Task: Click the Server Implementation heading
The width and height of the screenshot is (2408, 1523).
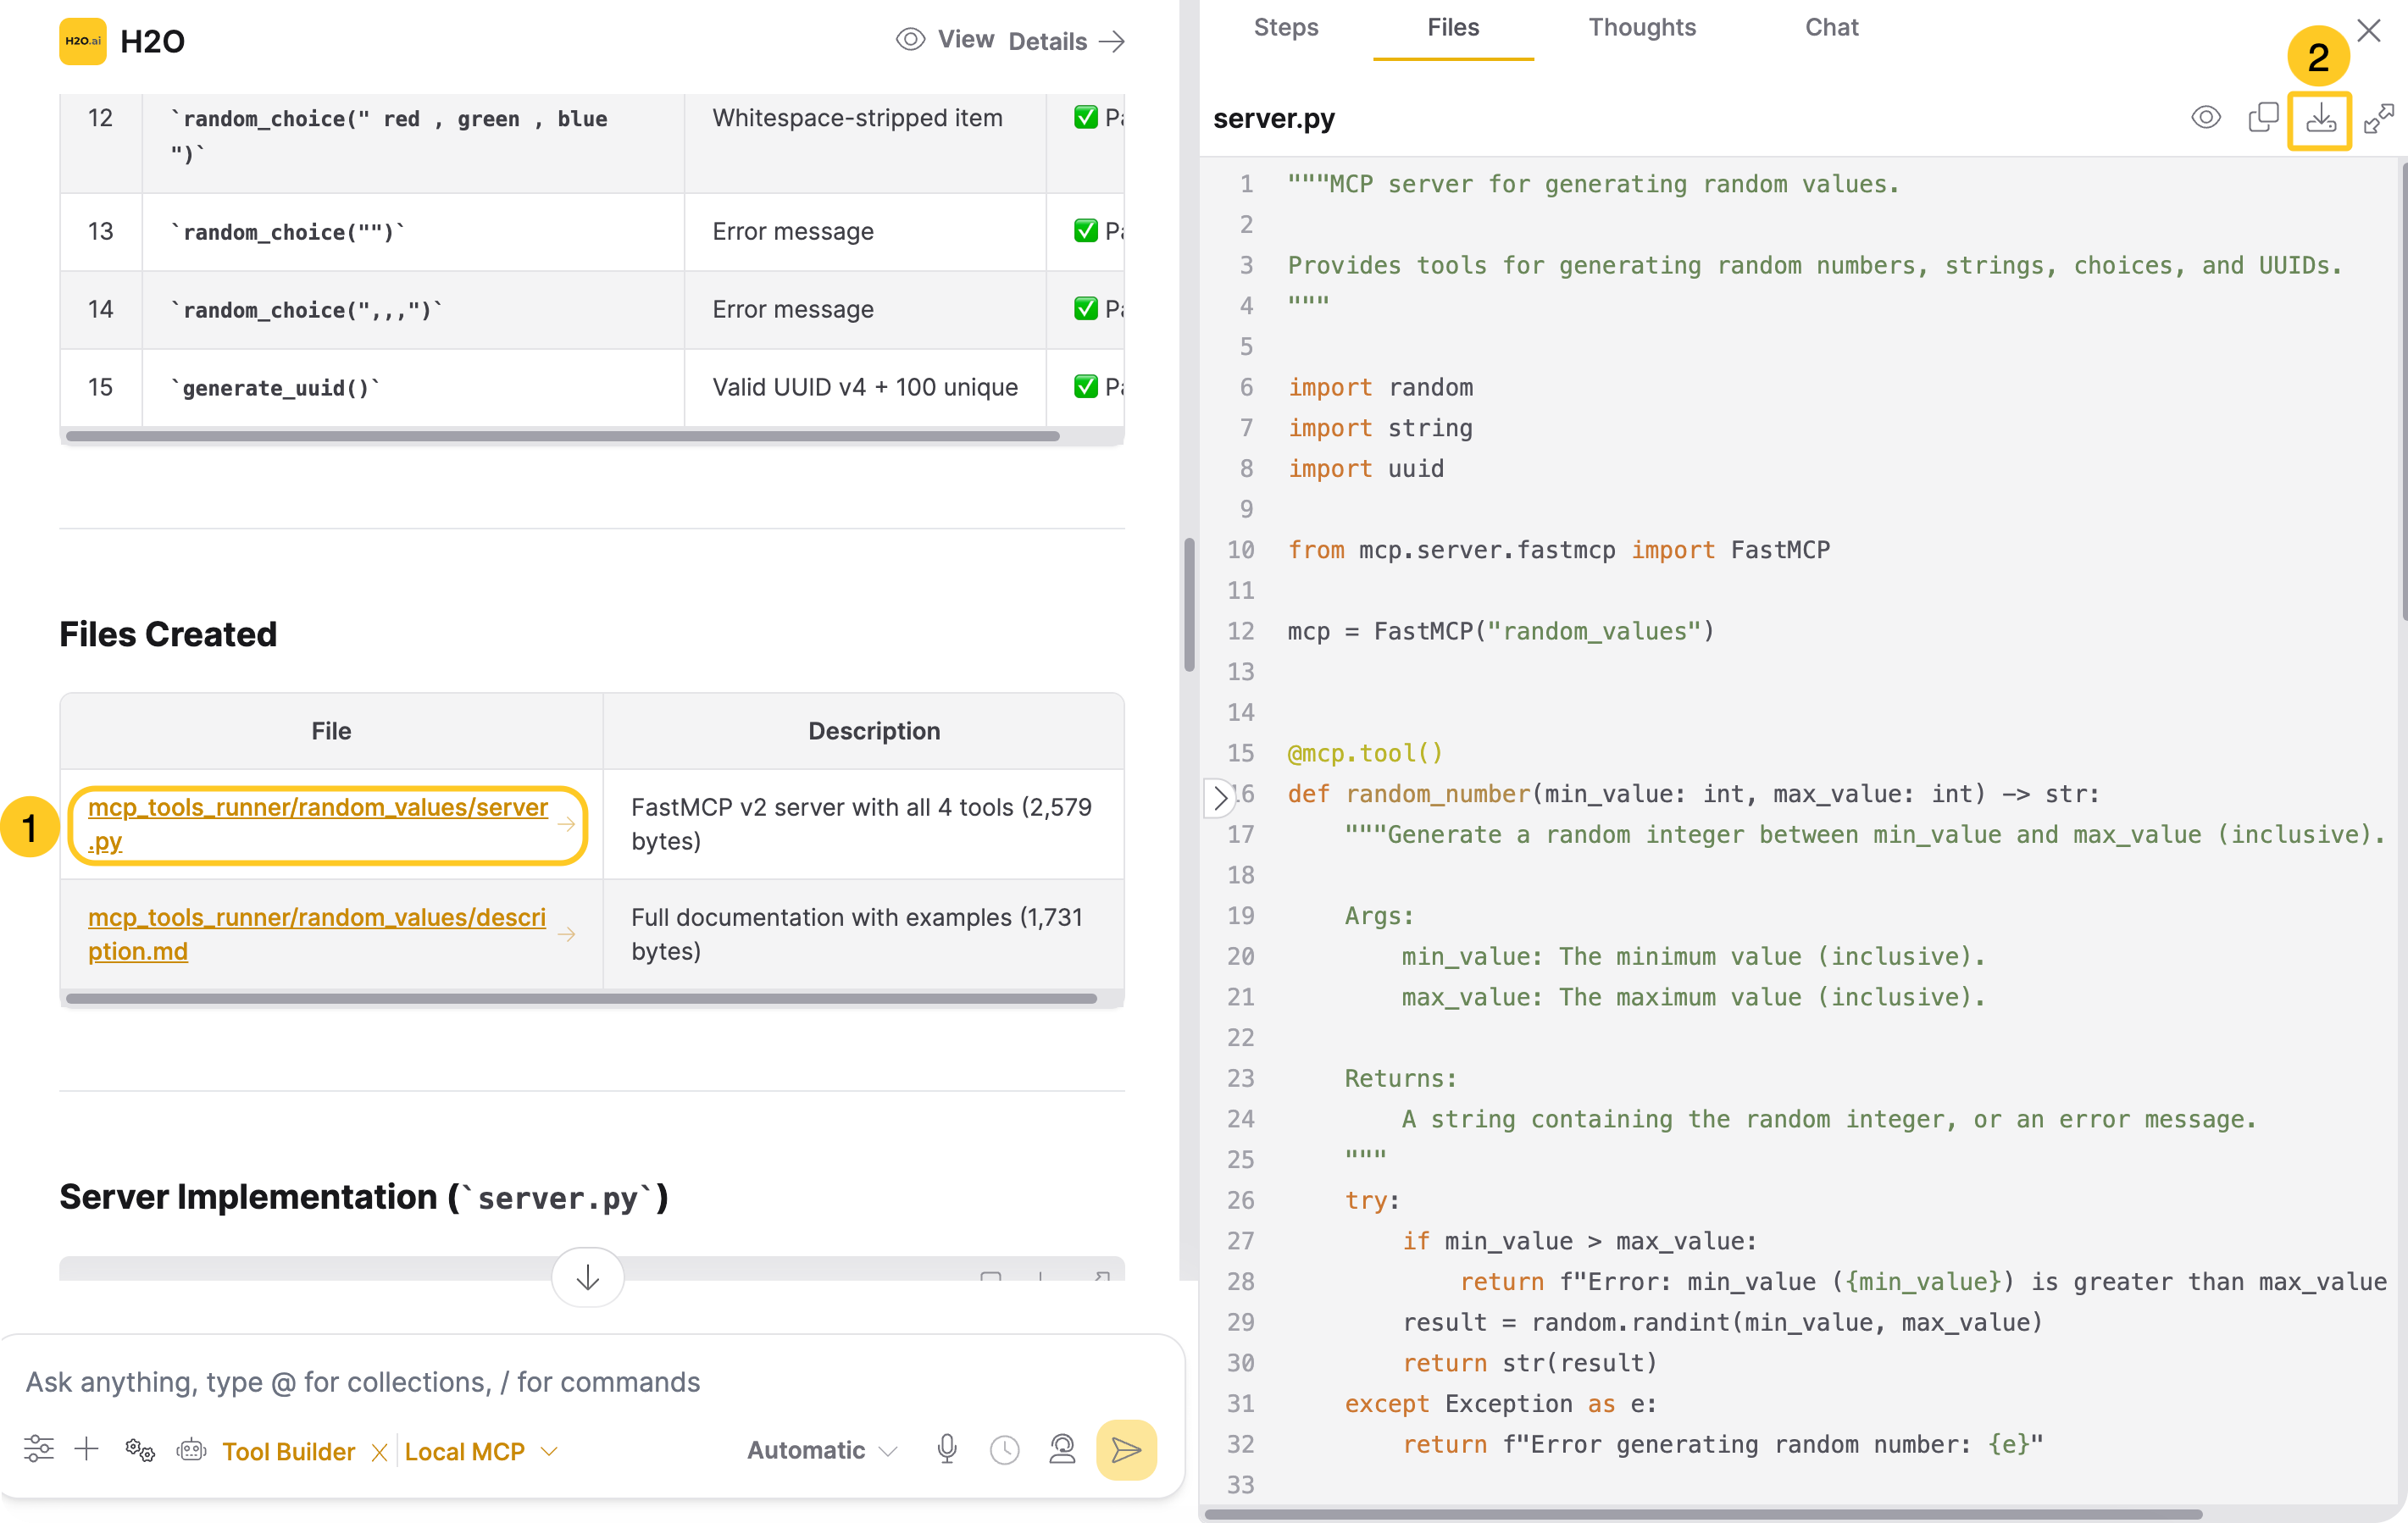Action: pyautogui.click(x=364, y=1196)
